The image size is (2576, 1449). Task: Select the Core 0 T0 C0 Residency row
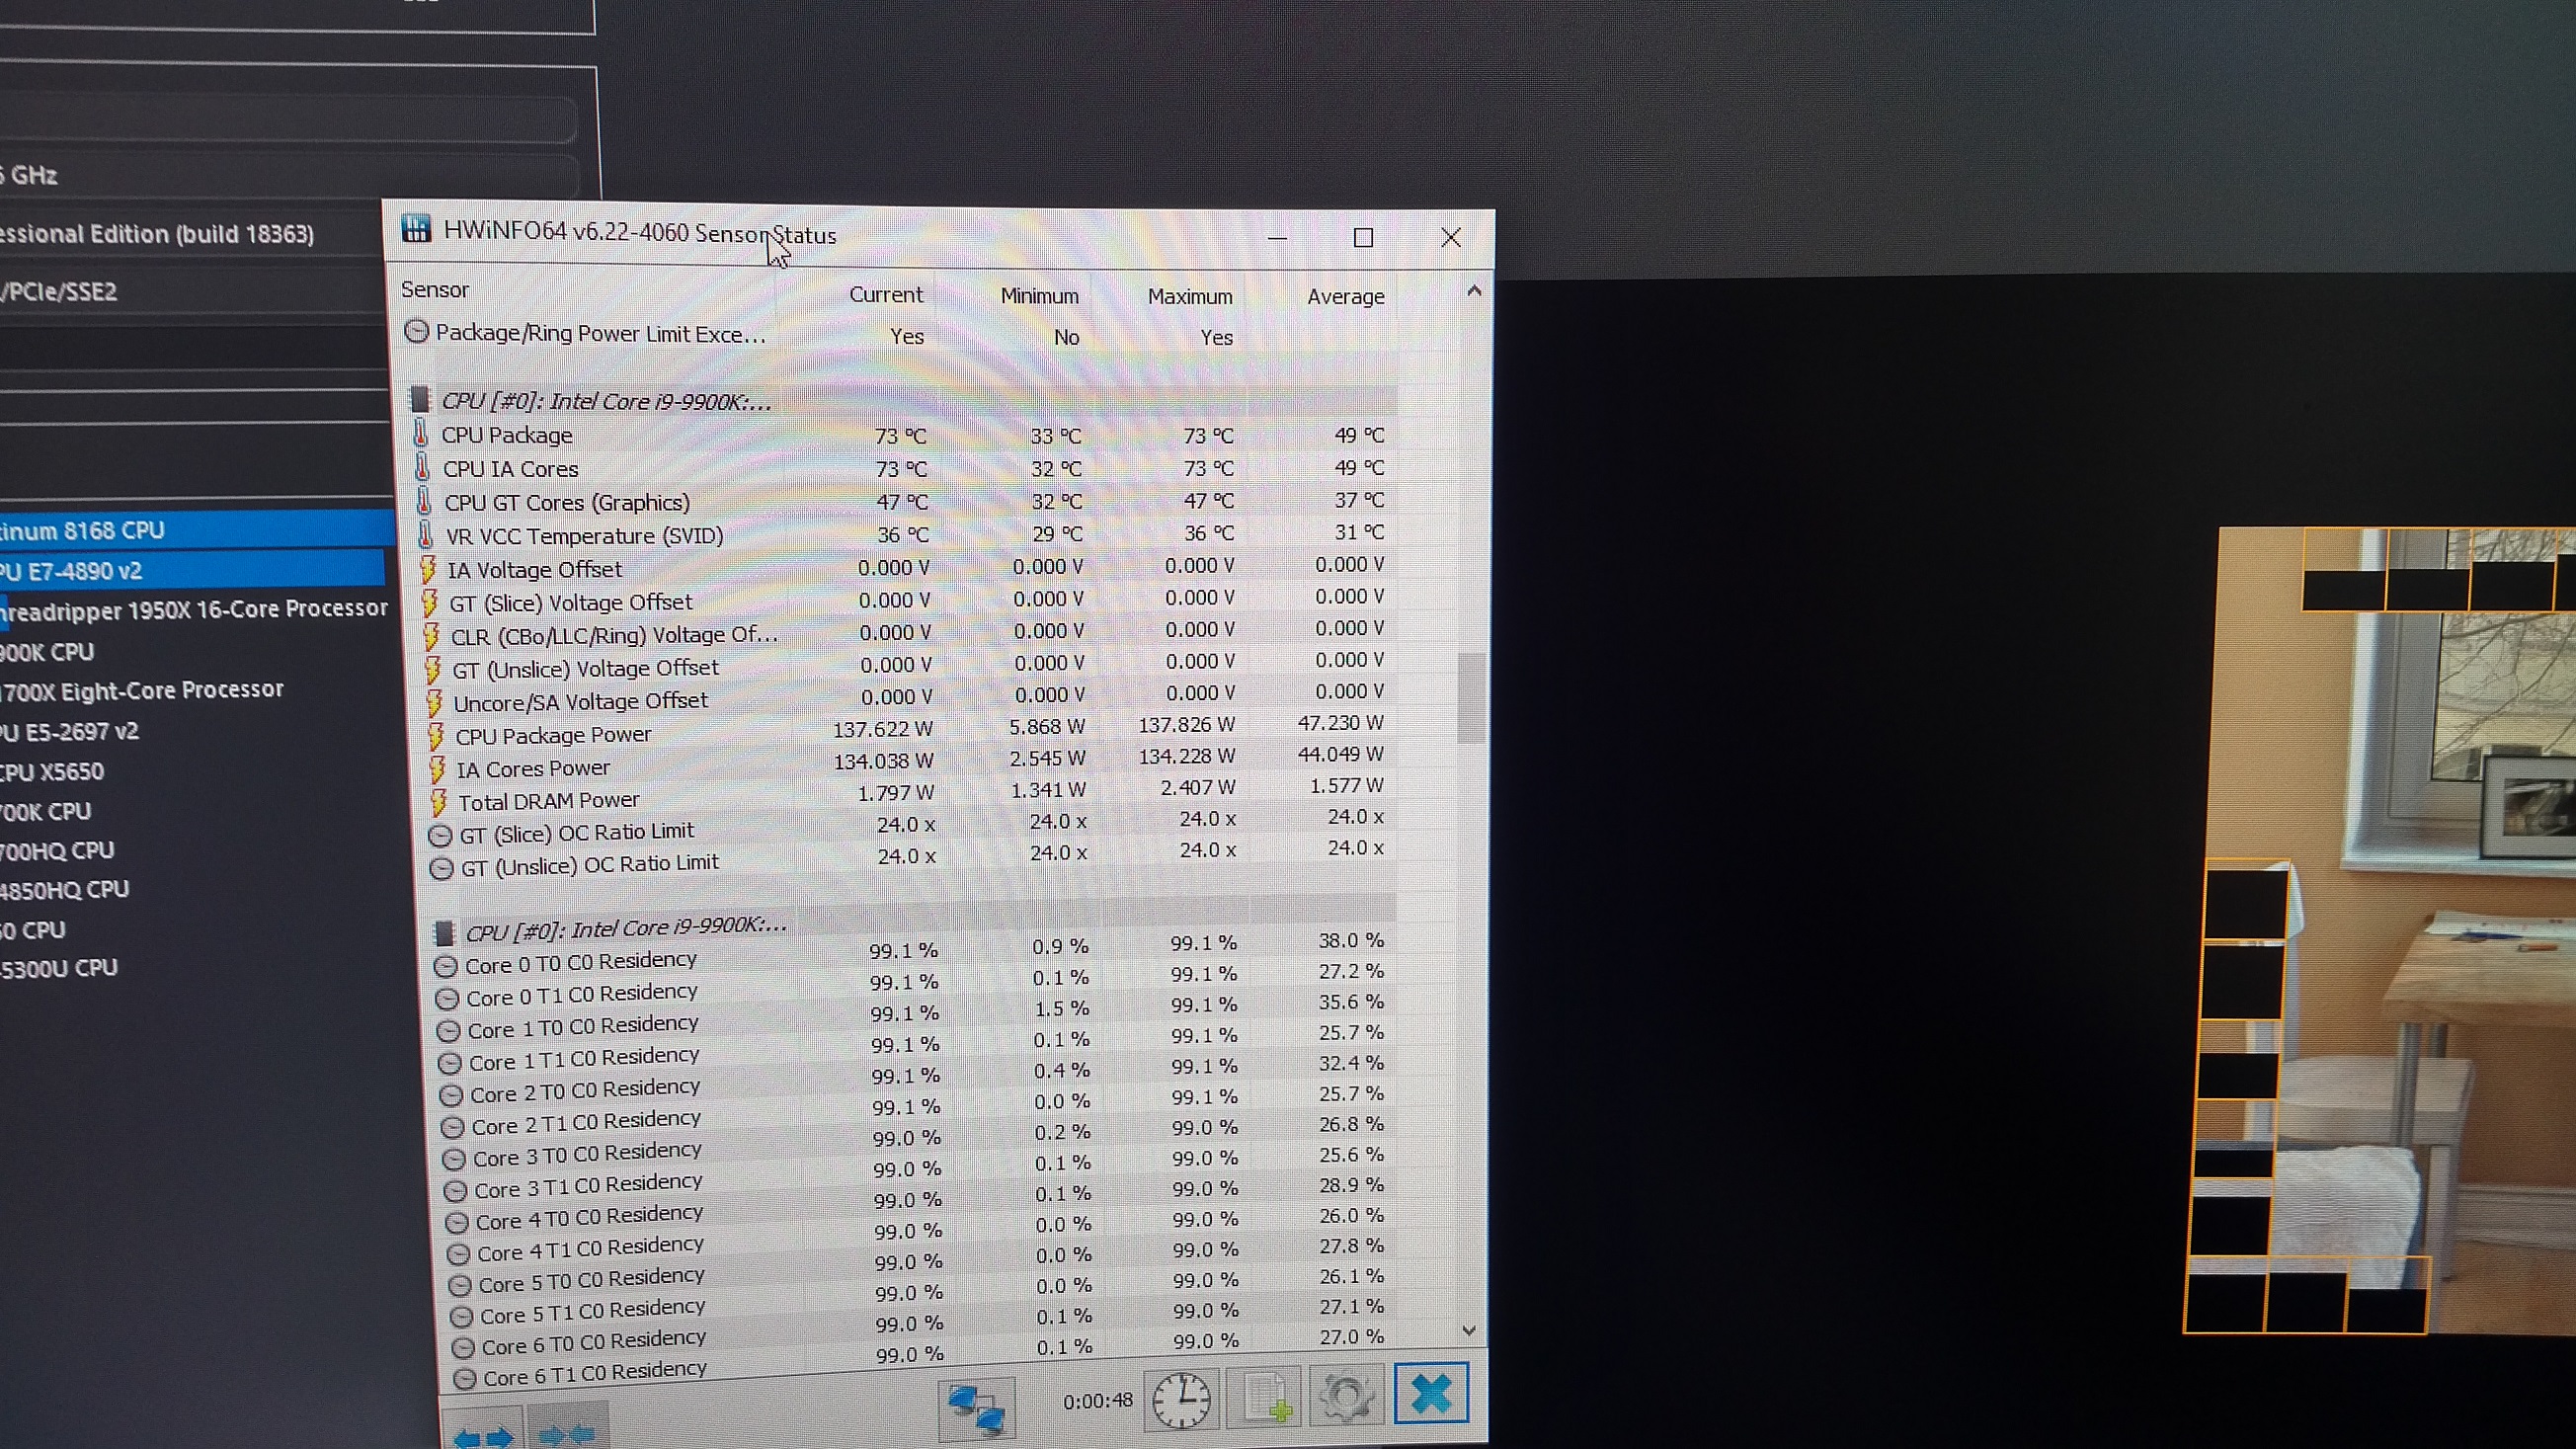click(x=580, y=962)
